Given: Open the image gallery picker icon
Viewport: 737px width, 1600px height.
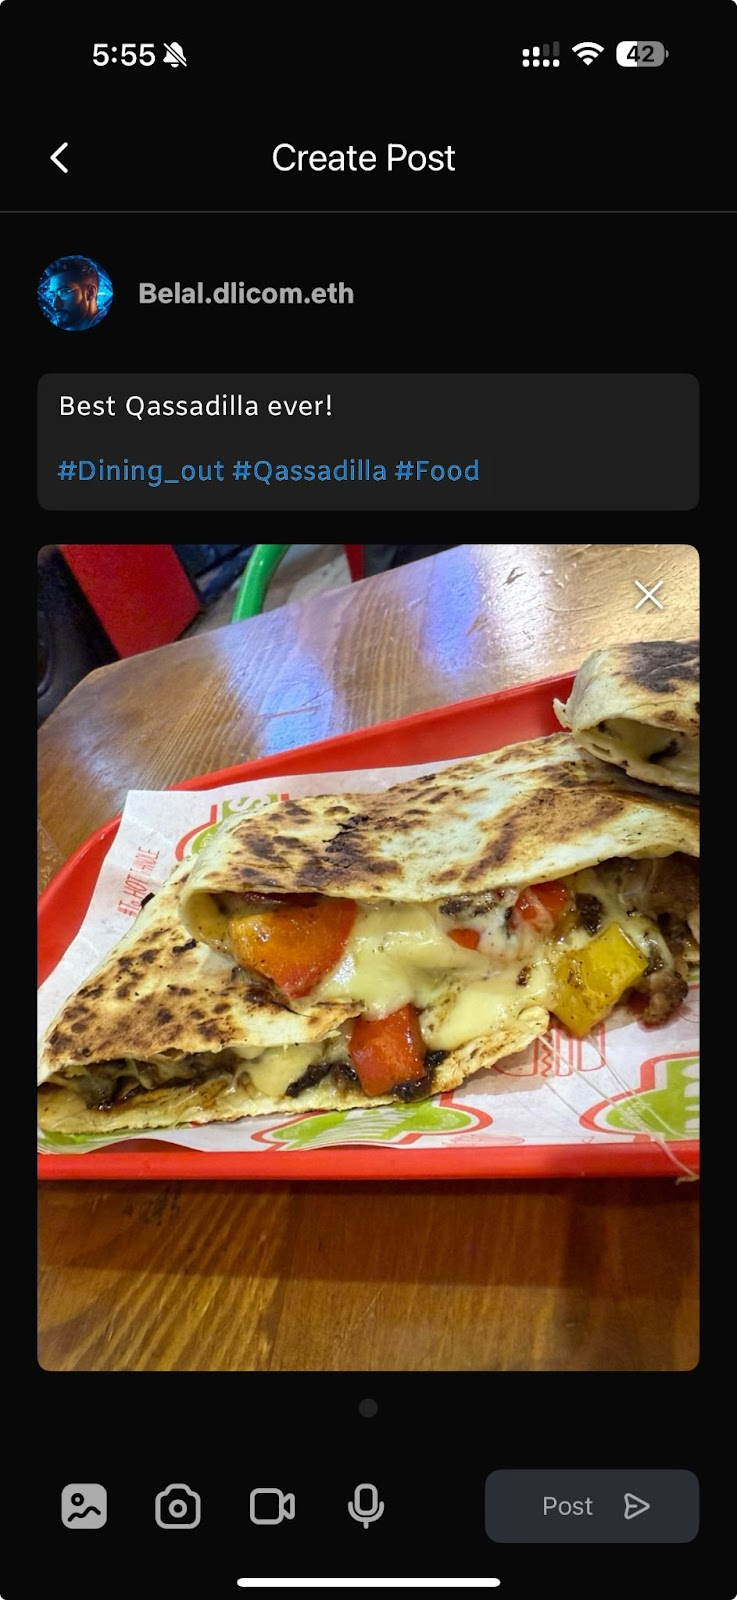Looking at the screenshot, I should click(84, 1506).
